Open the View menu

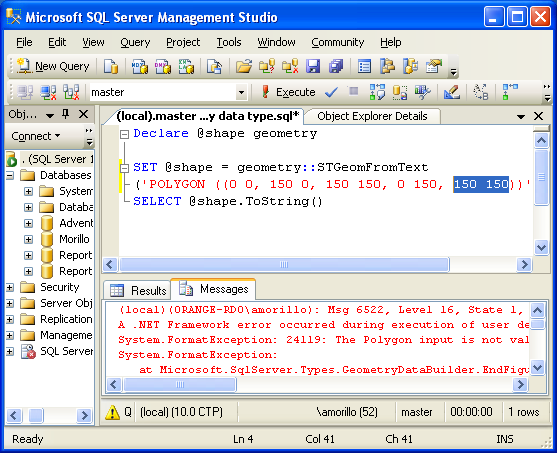(93, 42)
